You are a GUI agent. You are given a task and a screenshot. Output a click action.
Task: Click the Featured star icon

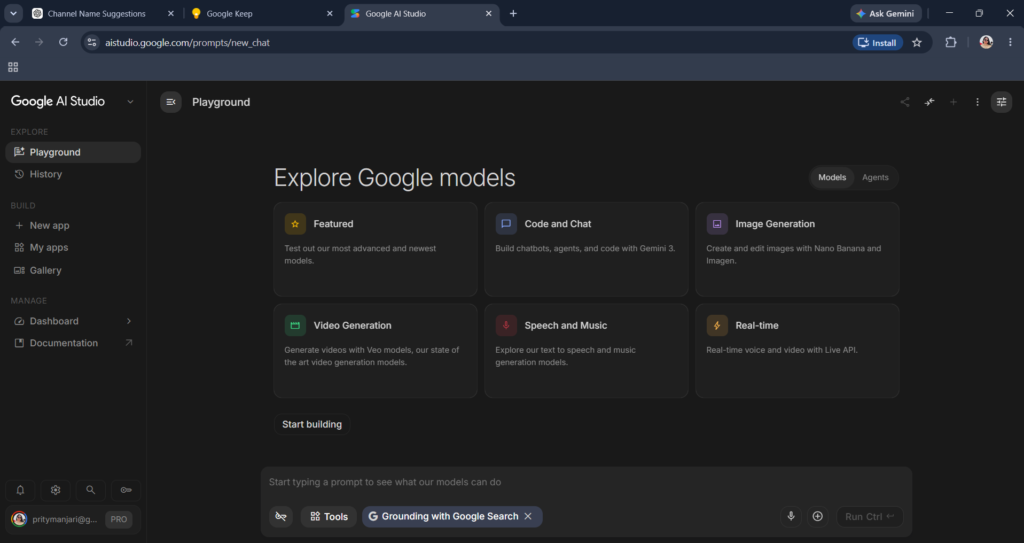(295, 224)
